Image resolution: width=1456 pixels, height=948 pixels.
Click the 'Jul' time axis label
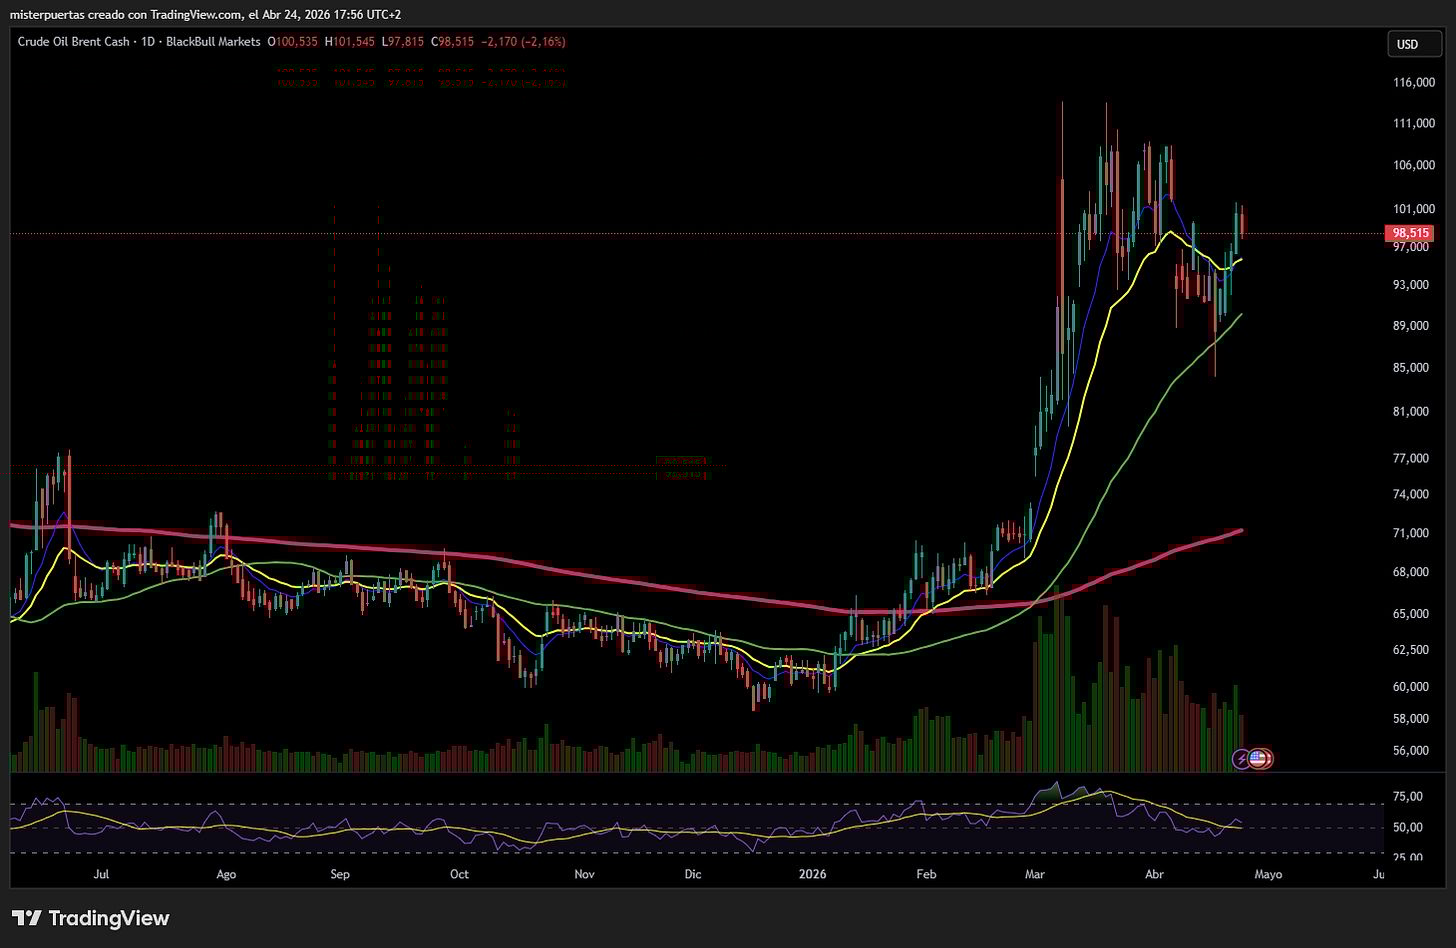click(101, 874)
